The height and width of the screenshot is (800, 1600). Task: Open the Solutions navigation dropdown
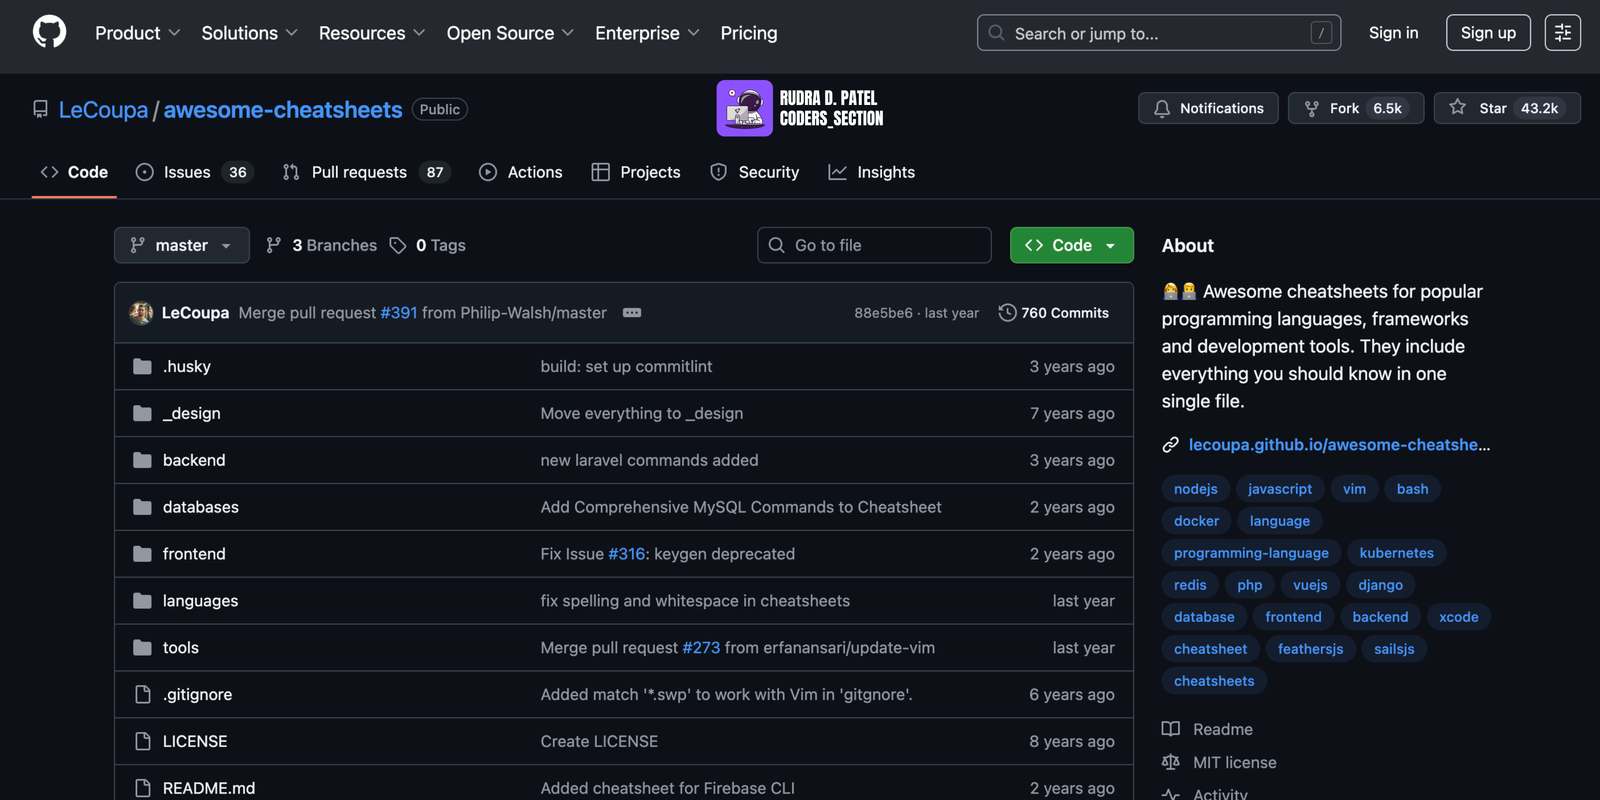pyautogui.click(x=249, y=33)
